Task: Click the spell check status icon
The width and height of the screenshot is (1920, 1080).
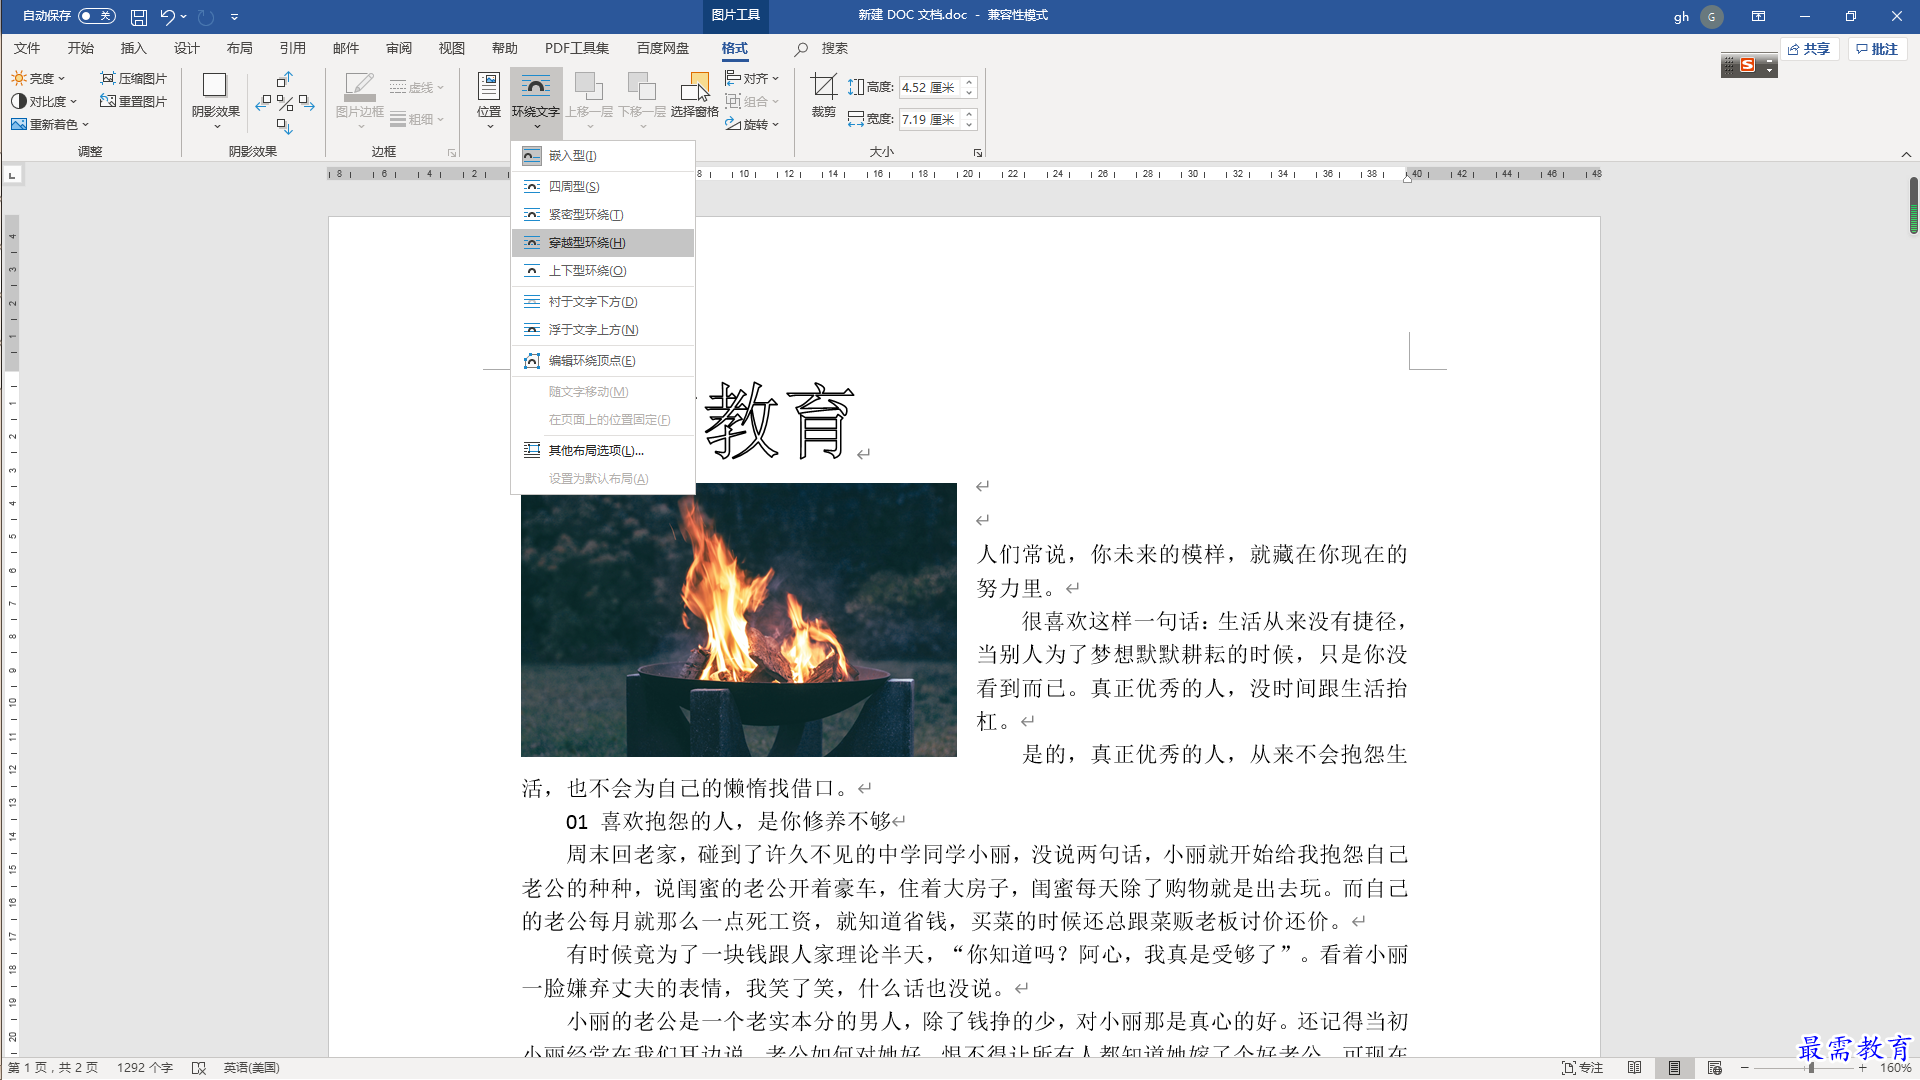Action: 199,1068
